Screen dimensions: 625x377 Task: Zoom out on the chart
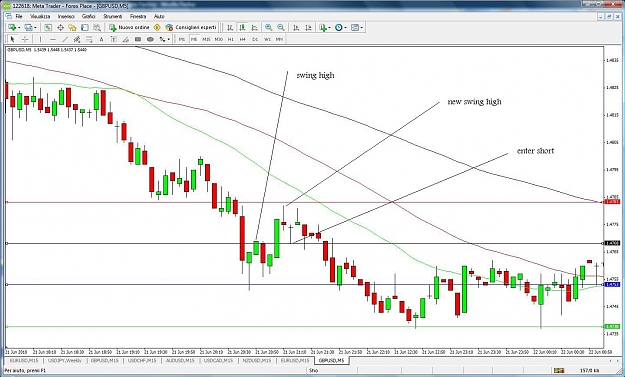(x=281, y=27)
